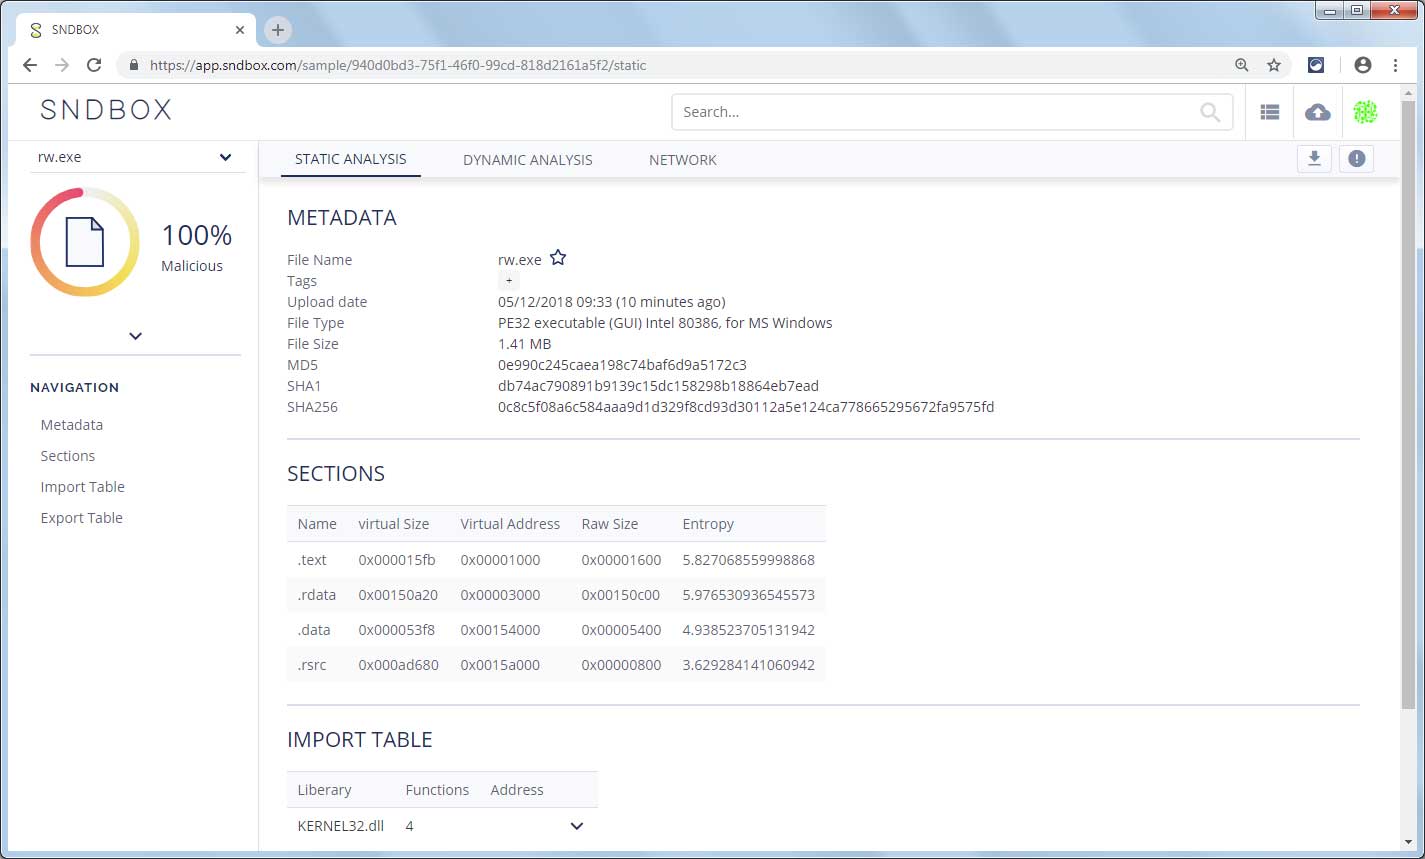Click the browser back arrow
This screenshot has width=1425, height=859.
(30, 65)
